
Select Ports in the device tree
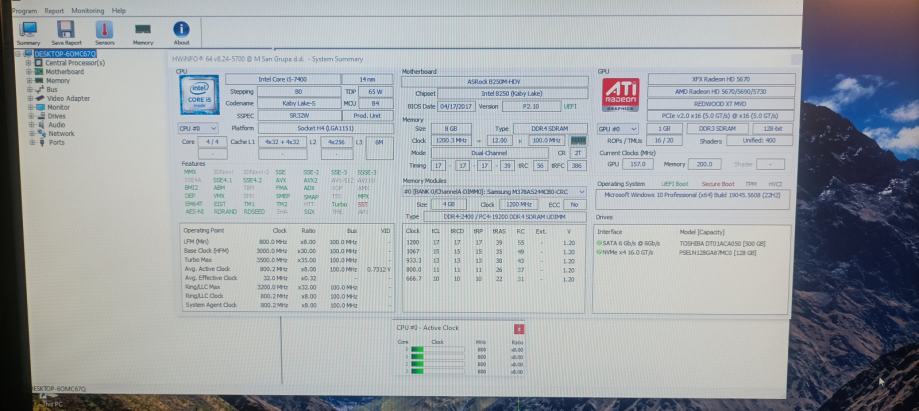point(57,142)
